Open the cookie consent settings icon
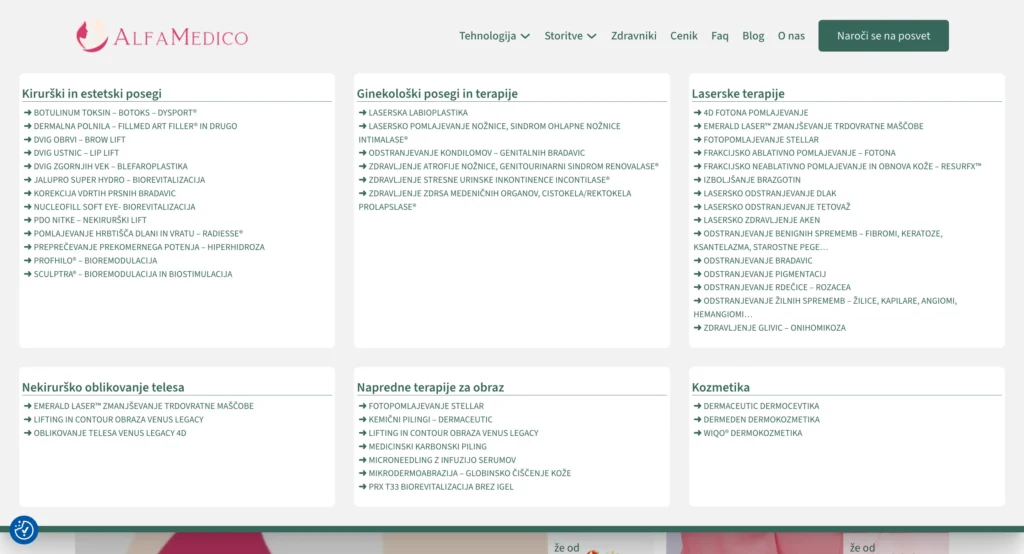Screen dimensions: 1024x554 (24, 530)
